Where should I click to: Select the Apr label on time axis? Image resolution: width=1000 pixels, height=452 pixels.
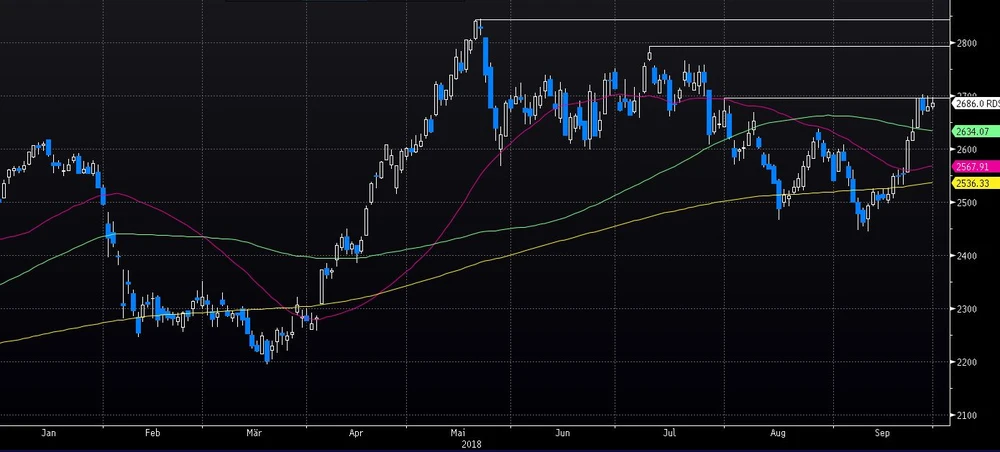[x=357, y=435]
